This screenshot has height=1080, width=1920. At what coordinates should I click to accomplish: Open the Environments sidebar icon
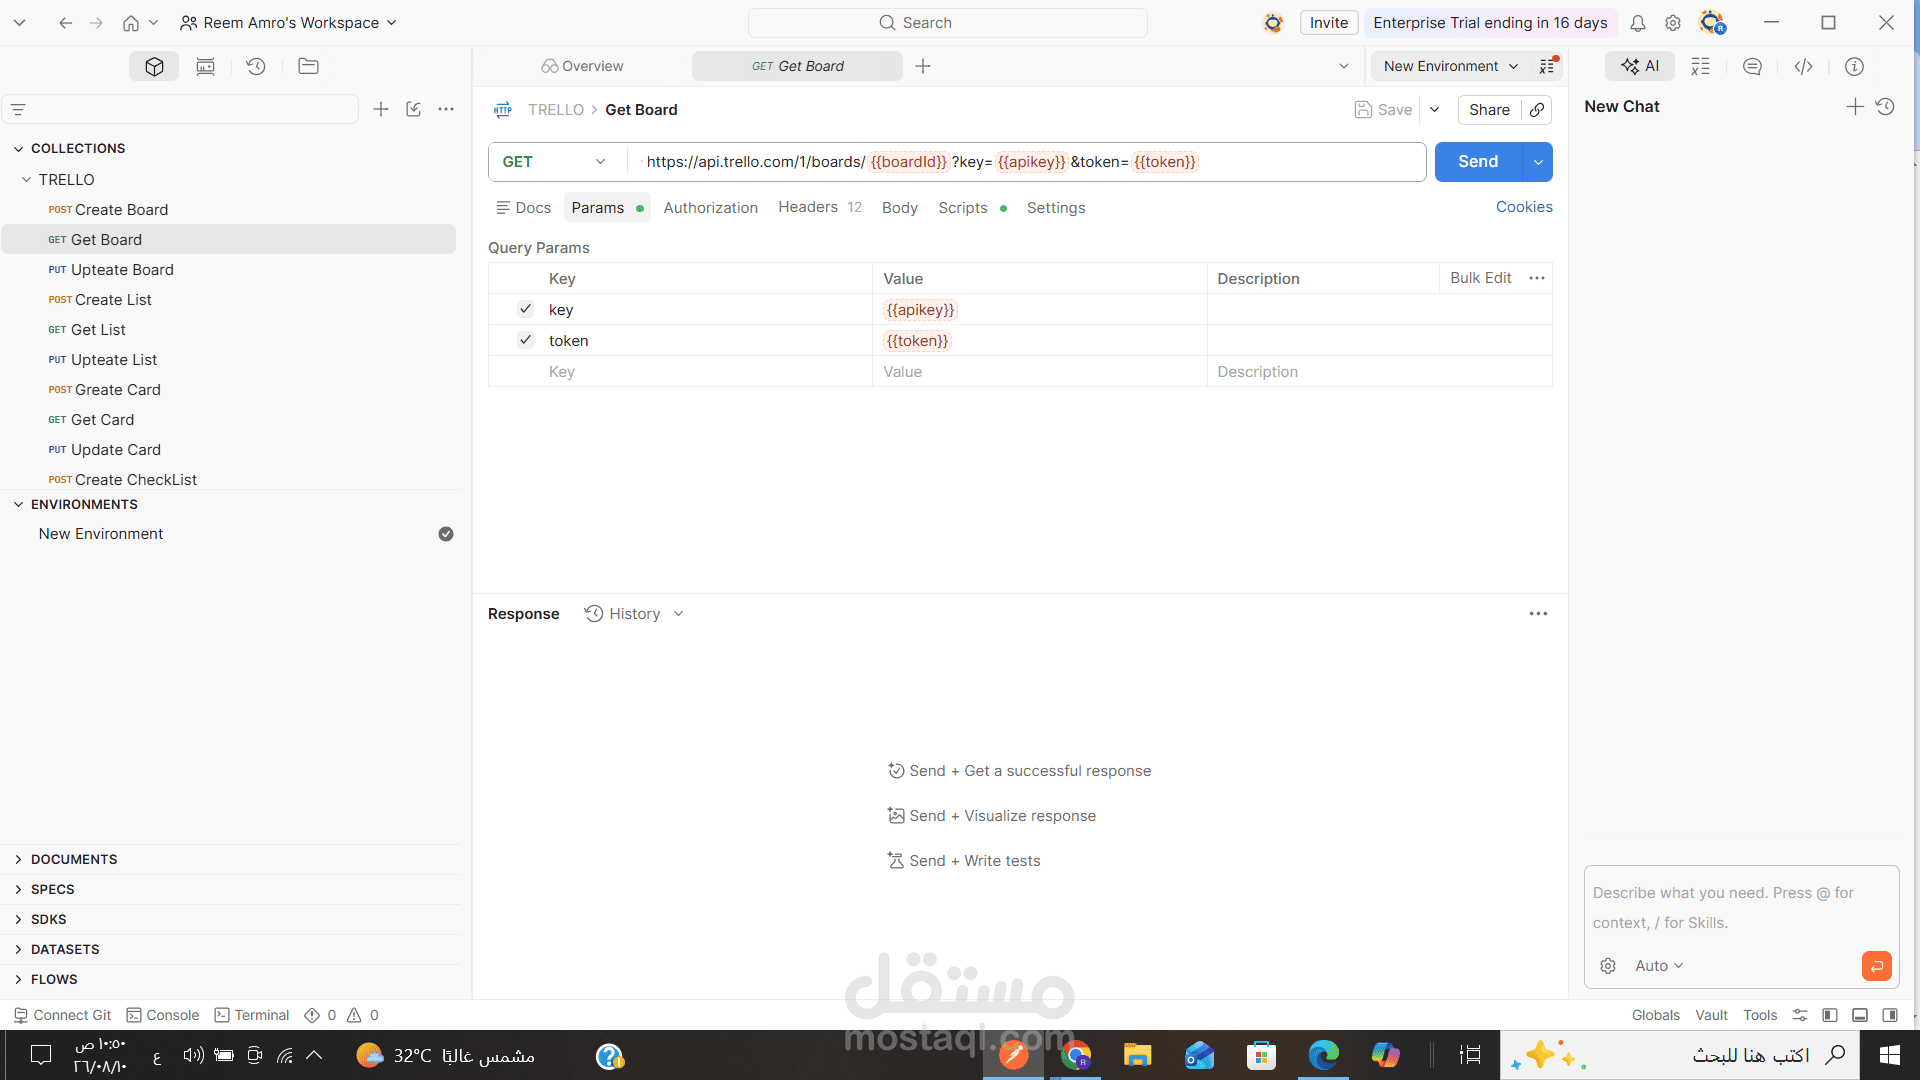click(x=205, y=66)
